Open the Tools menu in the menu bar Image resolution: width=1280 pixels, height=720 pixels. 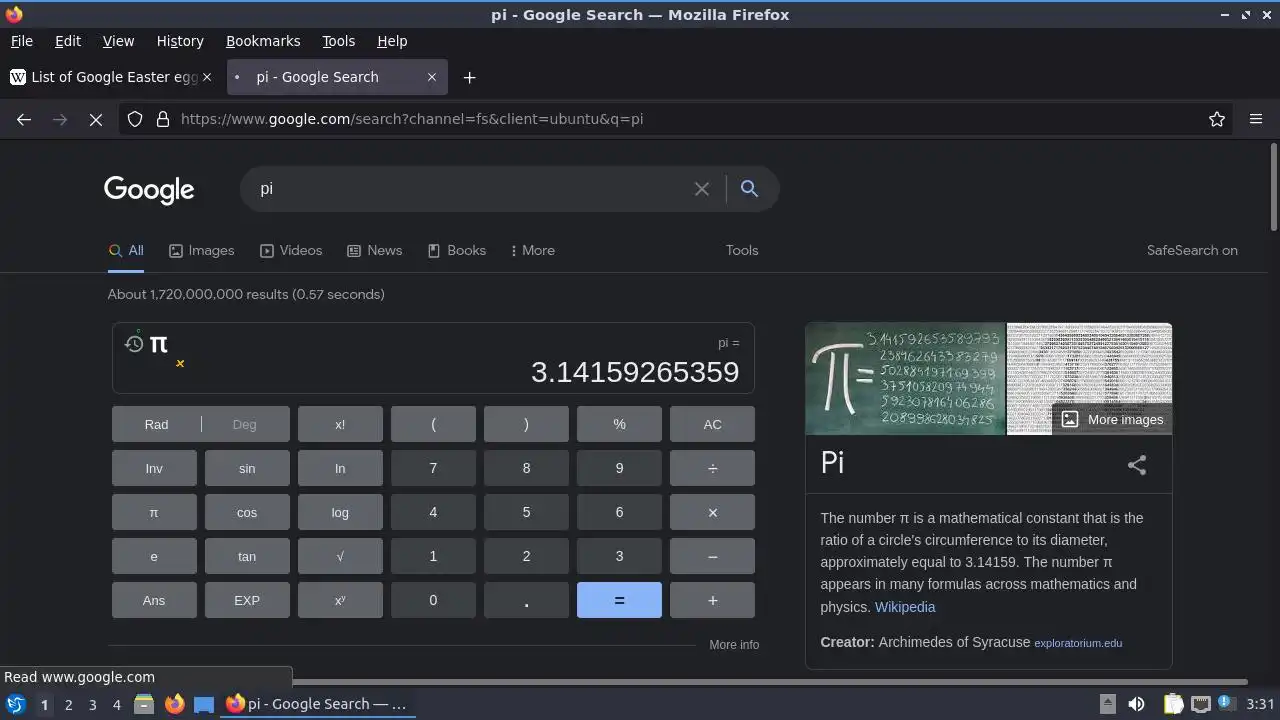pyautogui.click(x=338, y=41)
